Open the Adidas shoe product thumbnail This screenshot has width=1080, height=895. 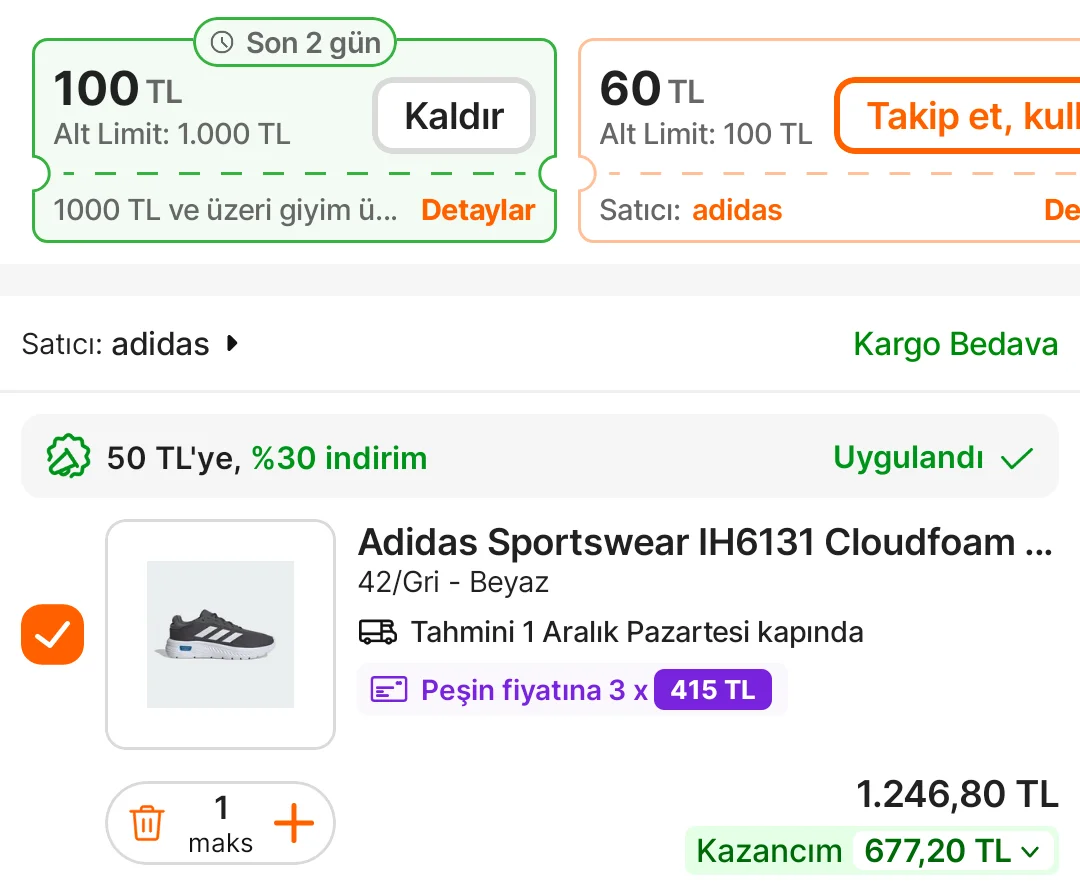(220, 634)
